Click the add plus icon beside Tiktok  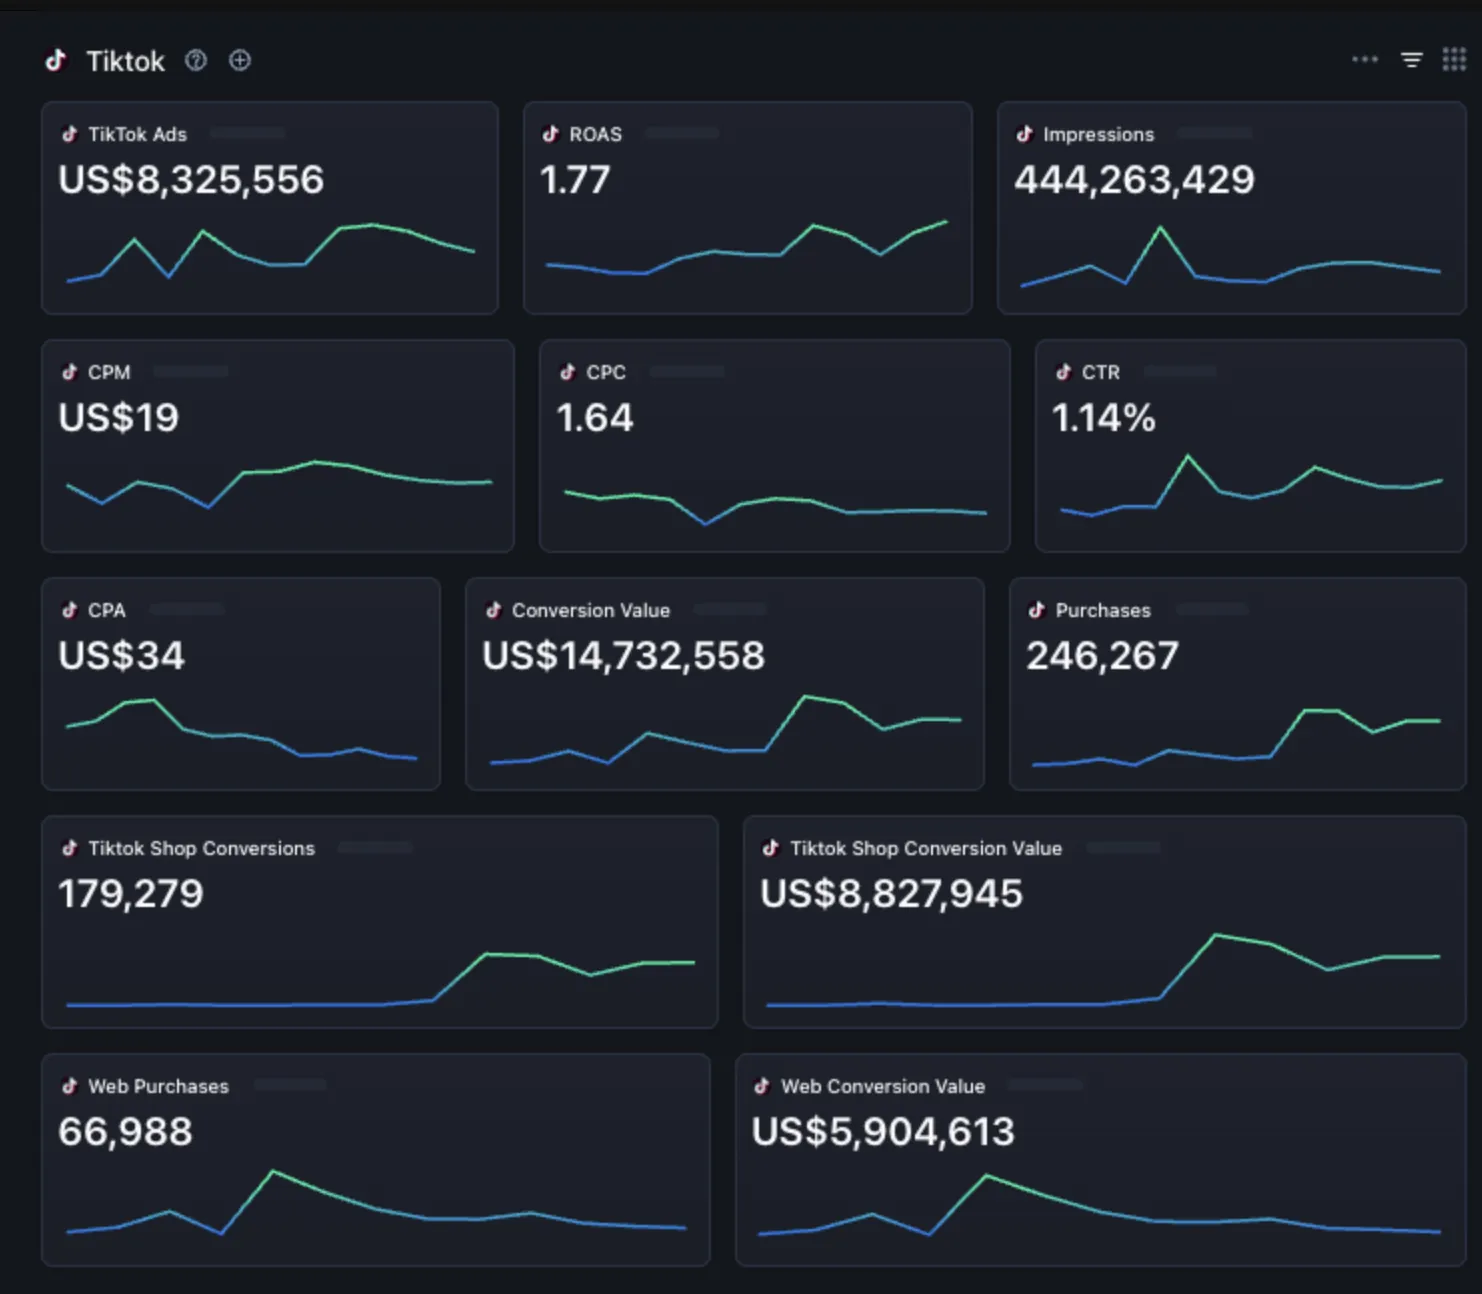[240, 61]
